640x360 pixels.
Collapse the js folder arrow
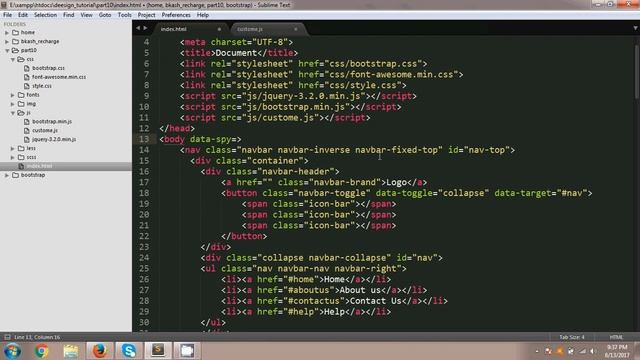13,113
